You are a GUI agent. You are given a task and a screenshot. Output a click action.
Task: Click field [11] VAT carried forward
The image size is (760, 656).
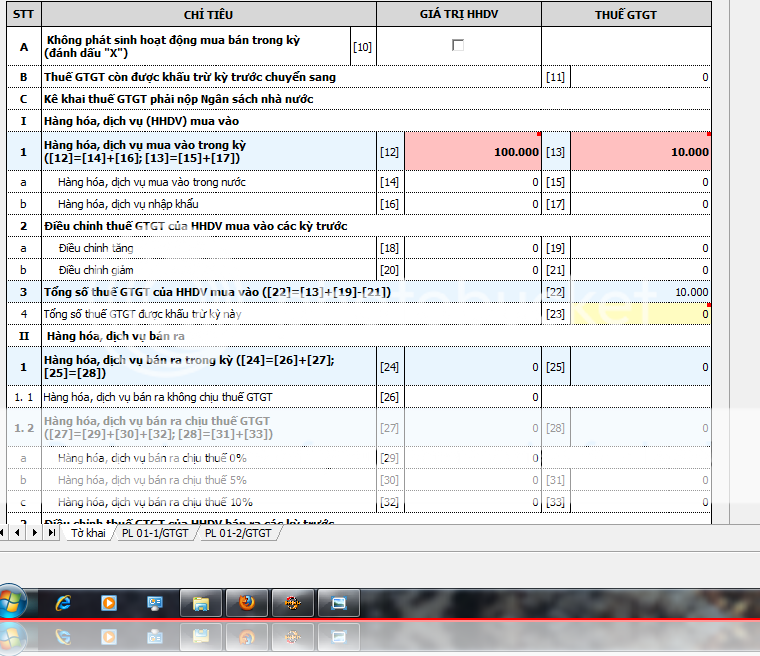(x=640, y=77)
